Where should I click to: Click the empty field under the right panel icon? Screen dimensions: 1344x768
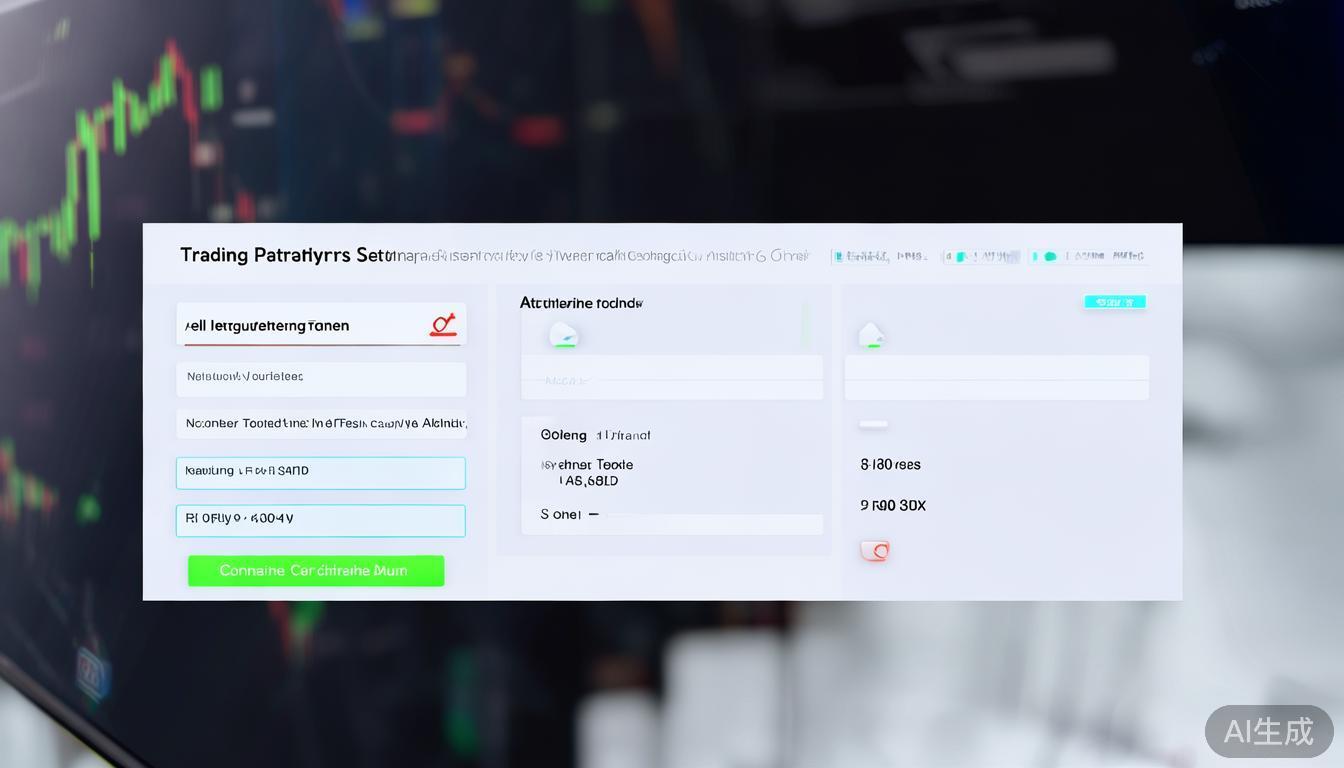point(996,380)
